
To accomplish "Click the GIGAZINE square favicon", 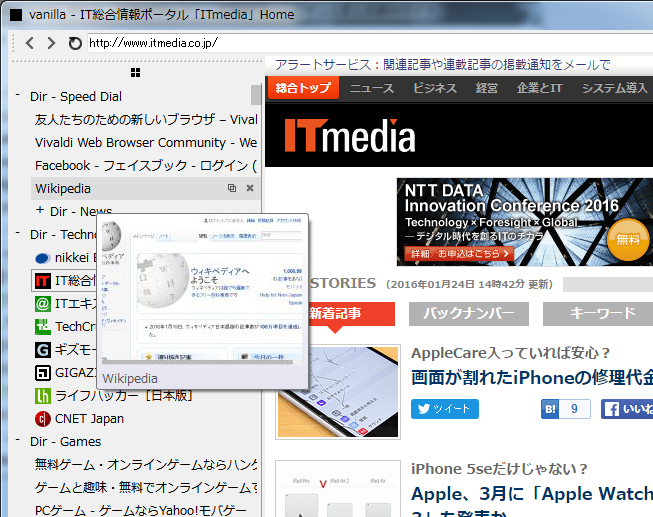I will (42, 372).
